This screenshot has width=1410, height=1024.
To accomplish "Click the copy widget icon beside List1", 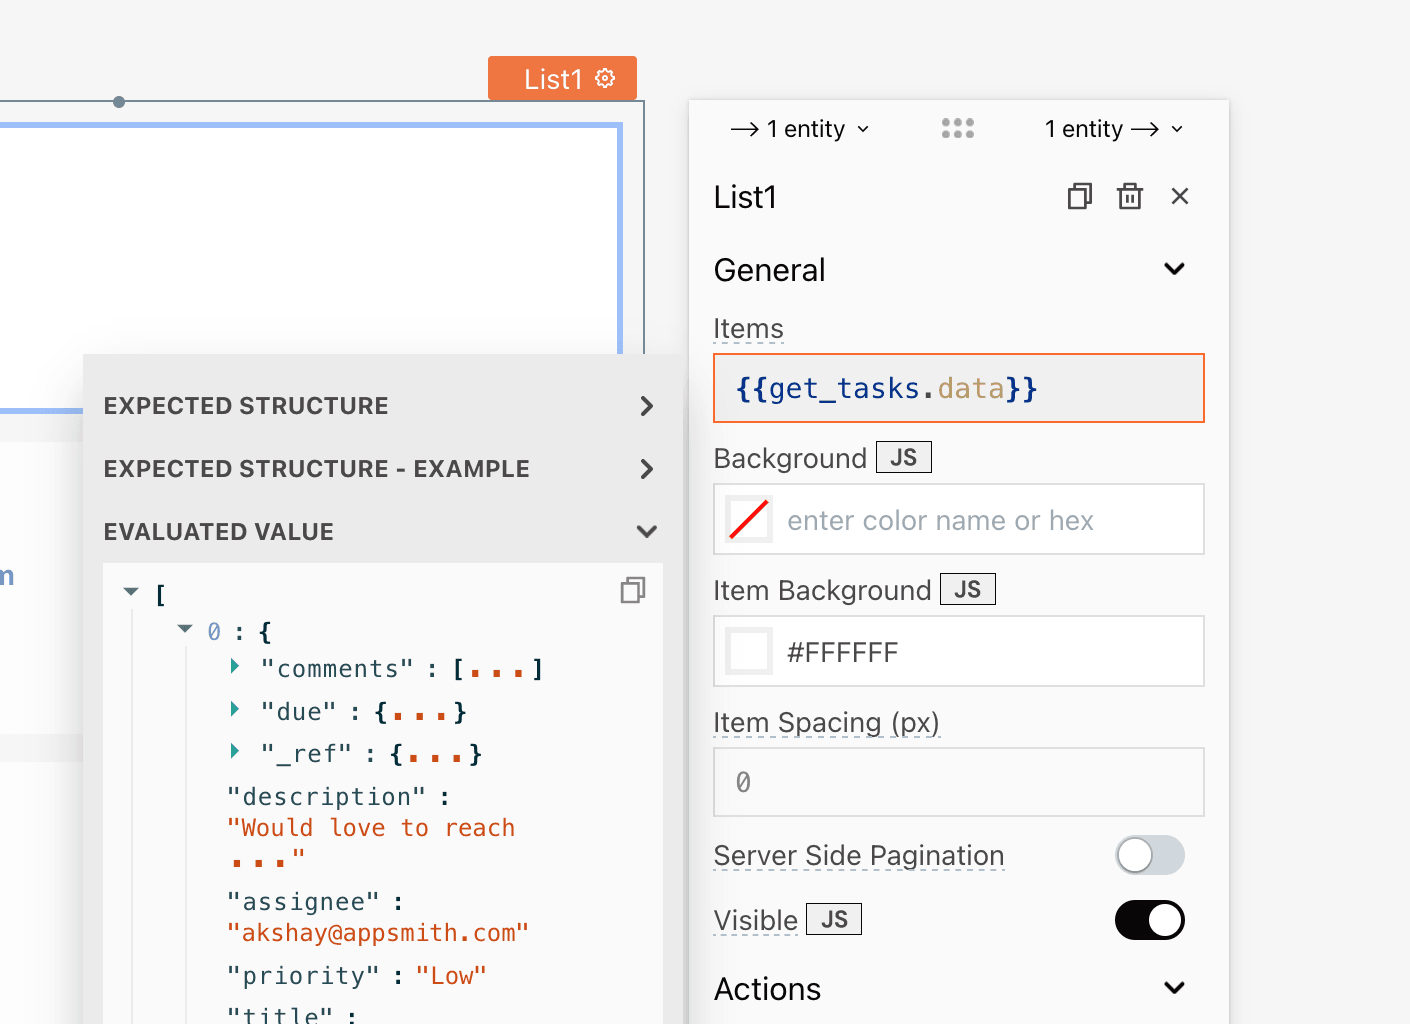I will click(1079, 196).
